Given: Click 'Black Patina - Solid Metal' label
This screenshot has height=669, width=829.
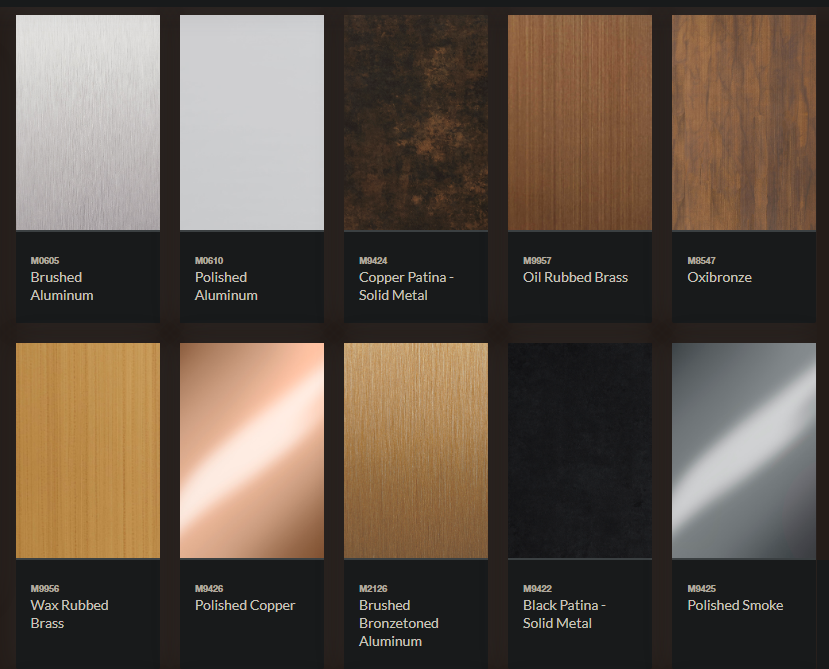Looking at the screenshot, I should pyautogui.click(x=564, y=614).
